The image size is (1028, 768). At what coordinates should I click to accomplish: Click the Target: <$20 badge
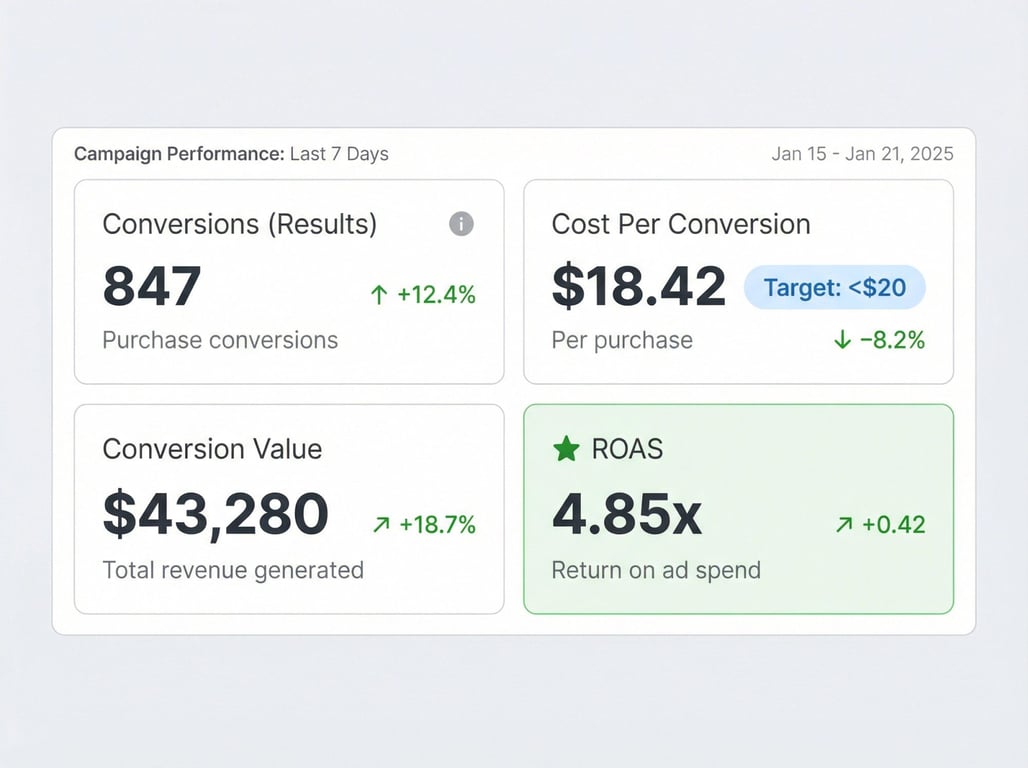(x=835, y=288)
